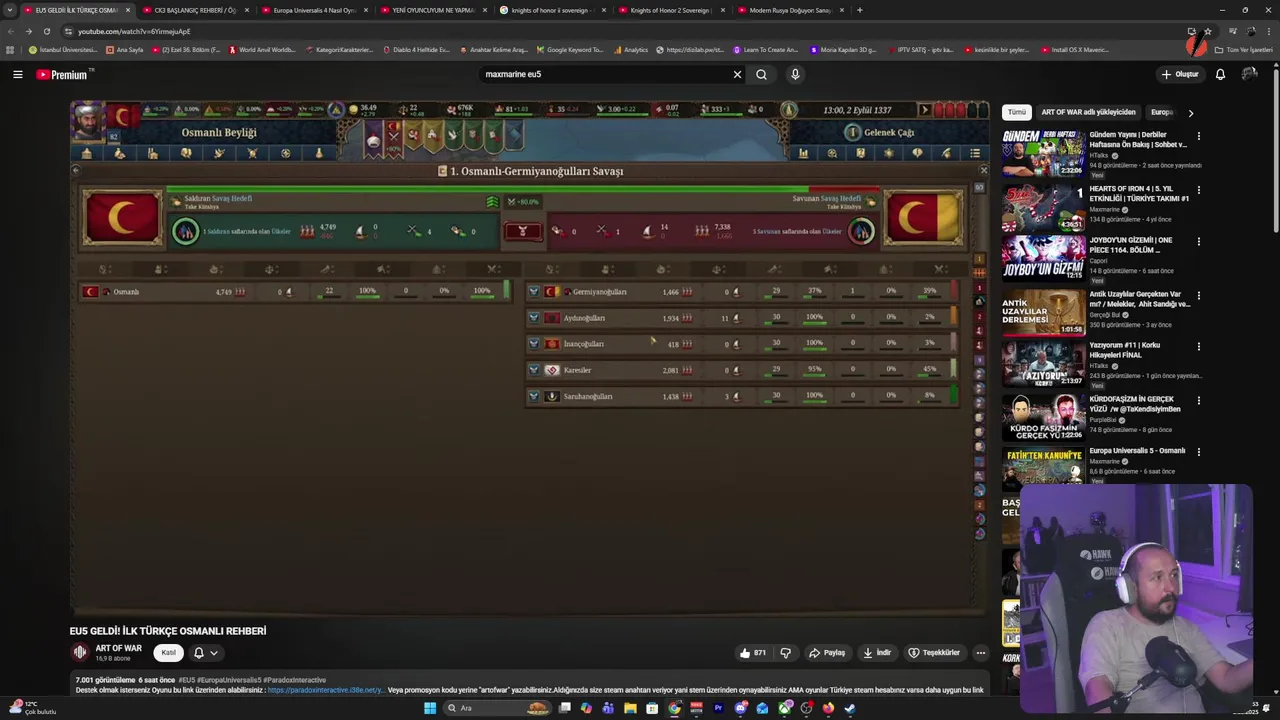Click the Osmanlı Beyliği country name banner

coord(219,132)
